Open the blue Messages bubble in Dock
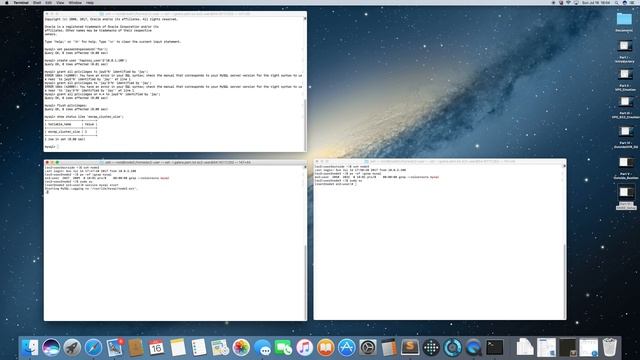The width and height of the screenshot is (640, 360). point(262,348)
